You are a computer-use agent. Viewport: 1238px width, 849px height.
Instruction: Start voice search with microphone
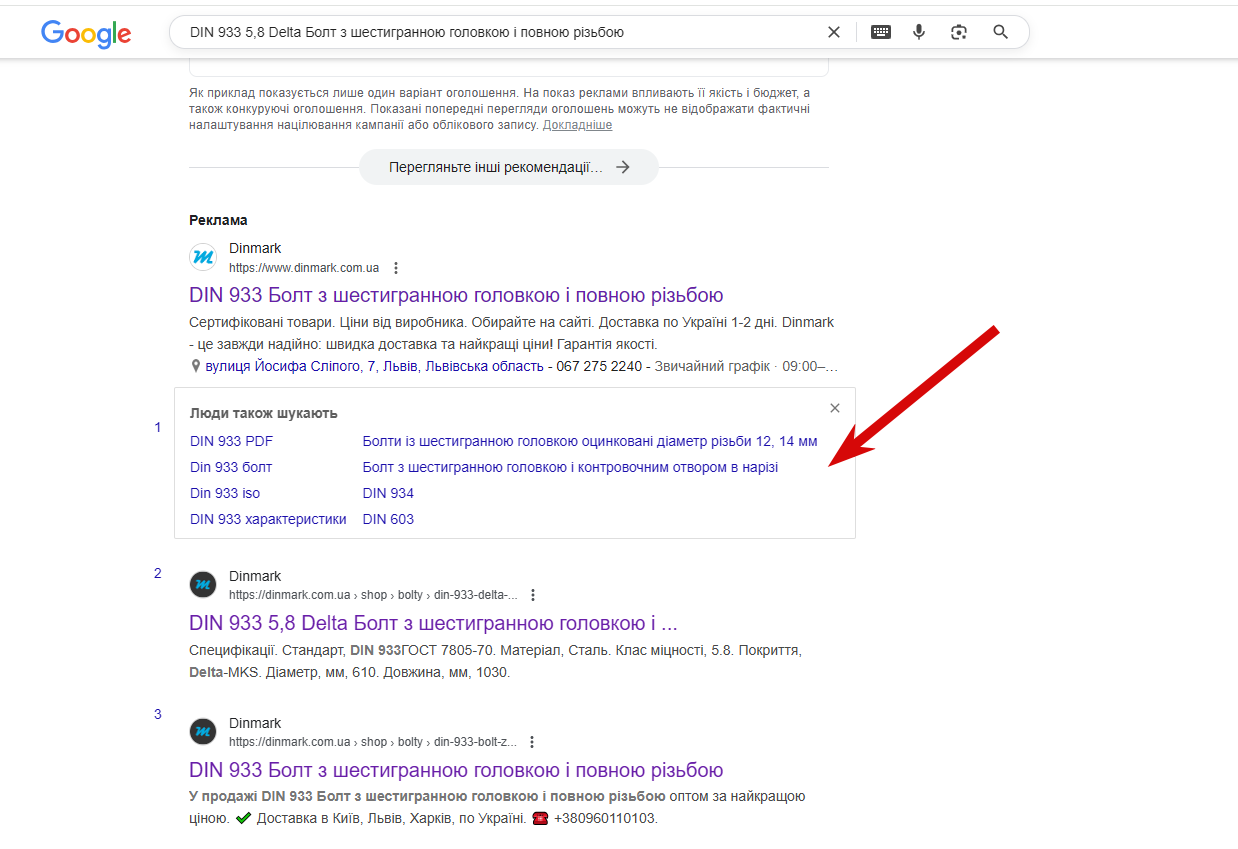point(919,32)
